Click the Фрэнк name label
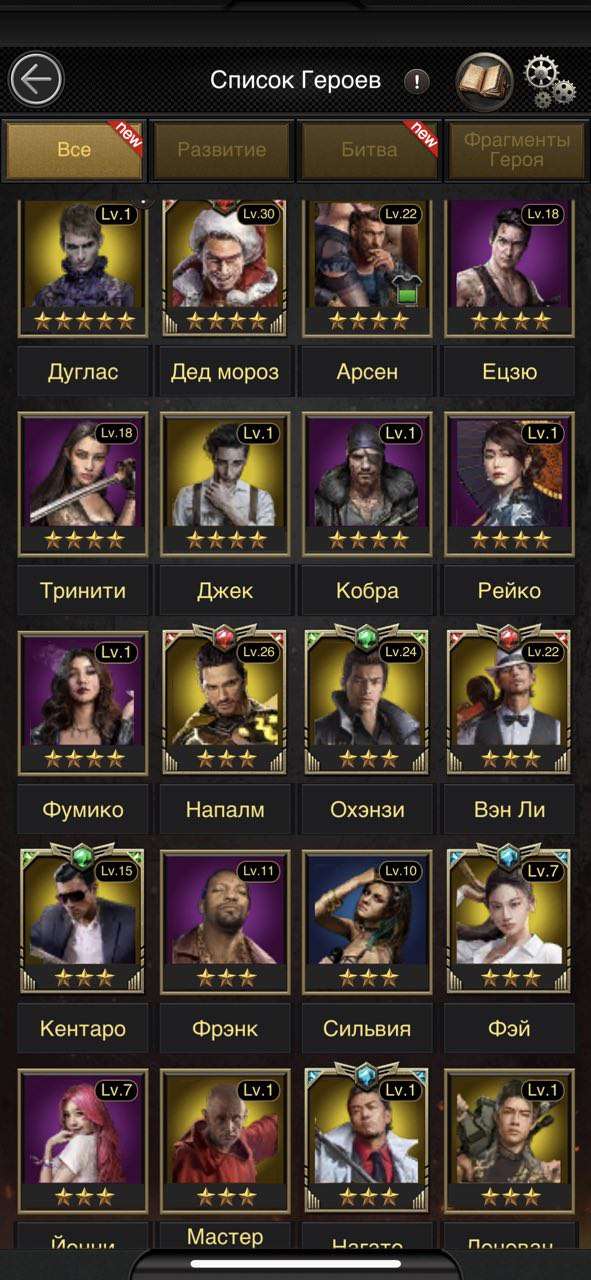The width and height of the screenshot is (591, 1280). 225,1028
